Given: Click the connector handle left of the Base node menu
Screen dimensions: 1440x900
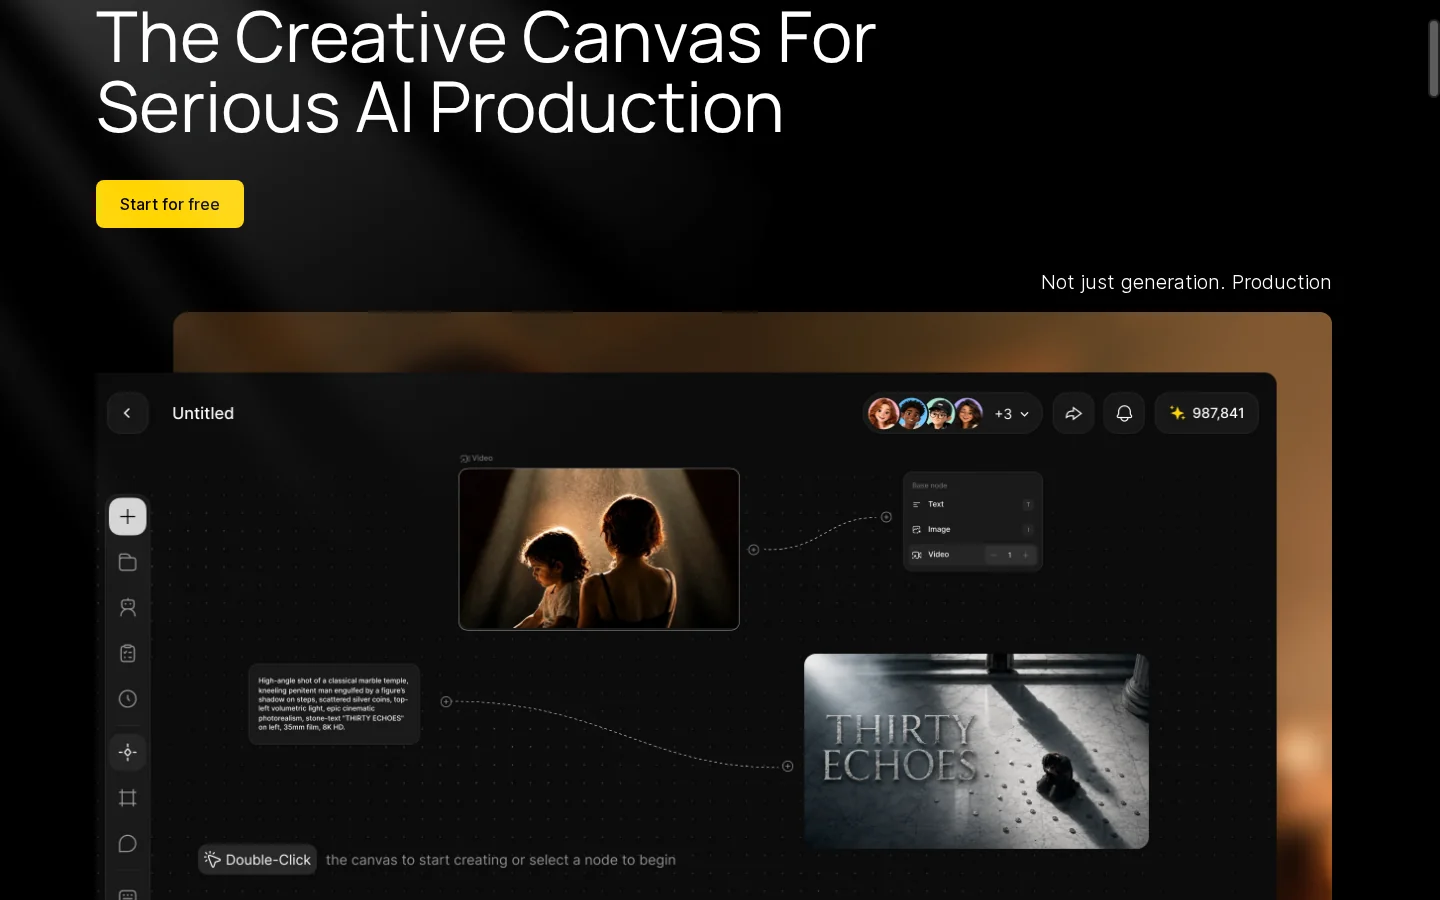Looking at the screenshot, I should click(x=886, y=517).
